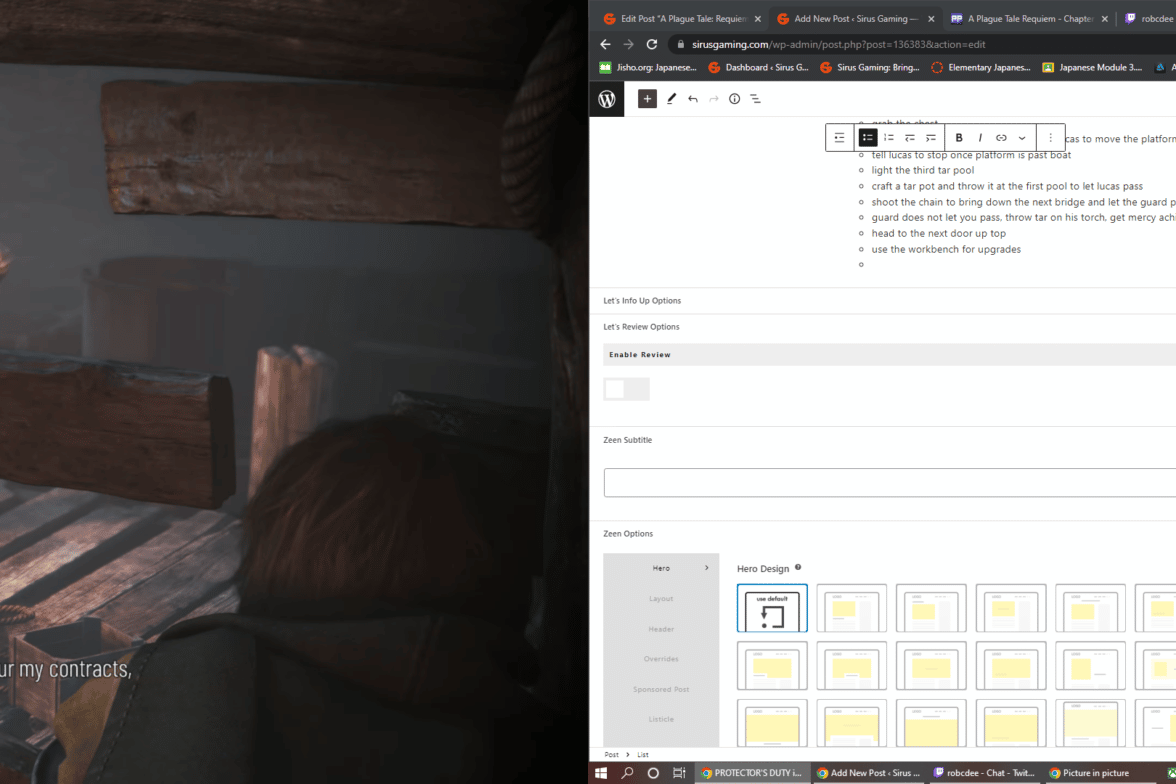This screenshot has width=1176, height=784.
Task: Click 'head to the next door up top' text
Action: [x=938, y=233]
